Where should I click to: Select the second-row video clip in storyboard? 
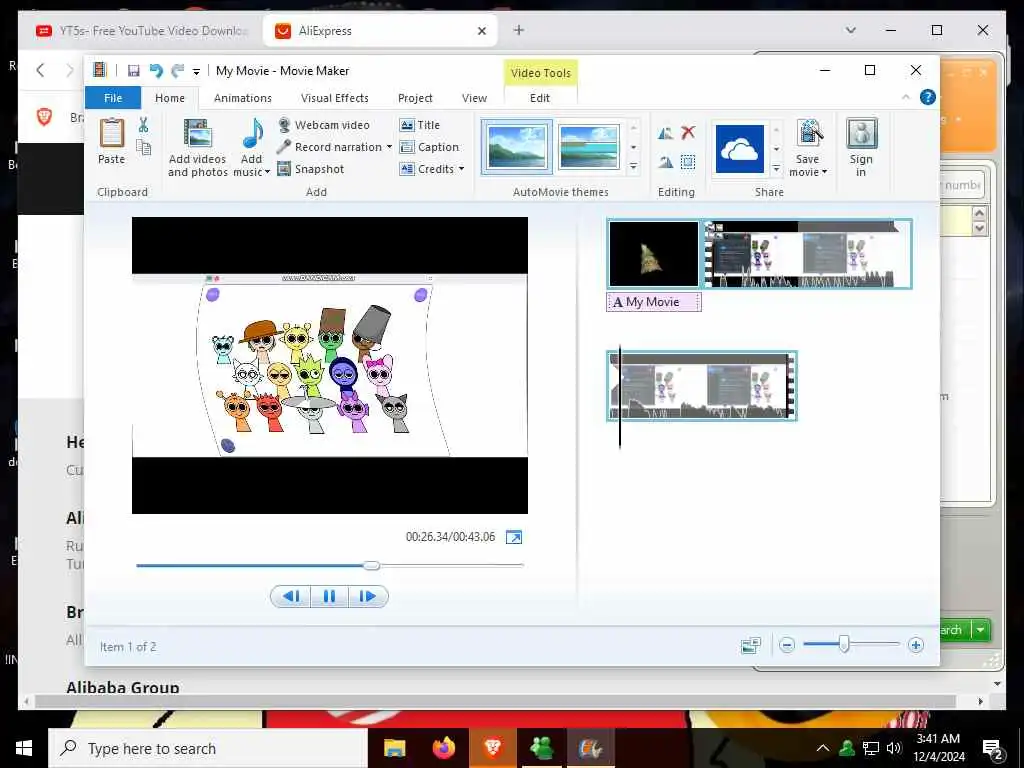click(702, 386)
